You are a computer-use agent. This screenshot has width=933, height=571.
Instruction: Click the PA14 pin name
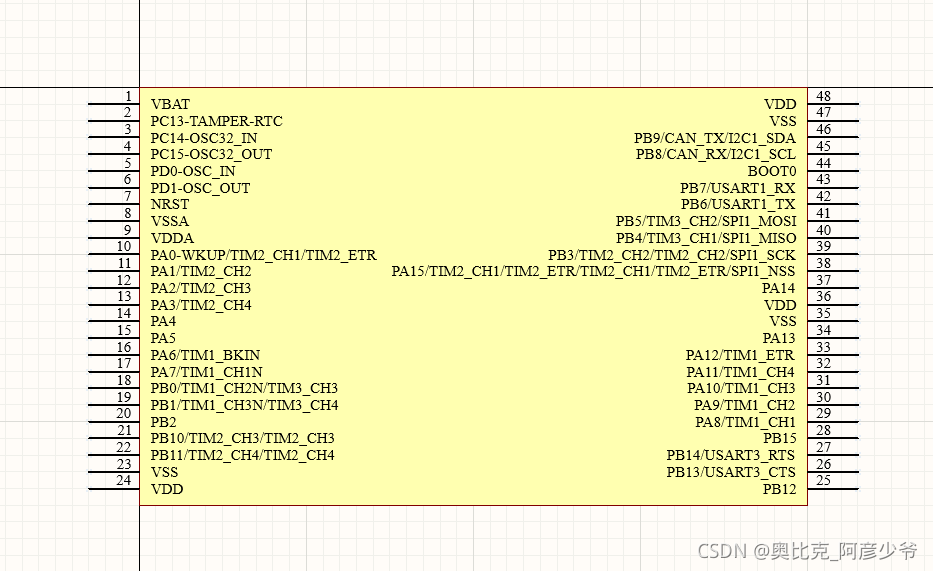(x=779, y=288)
